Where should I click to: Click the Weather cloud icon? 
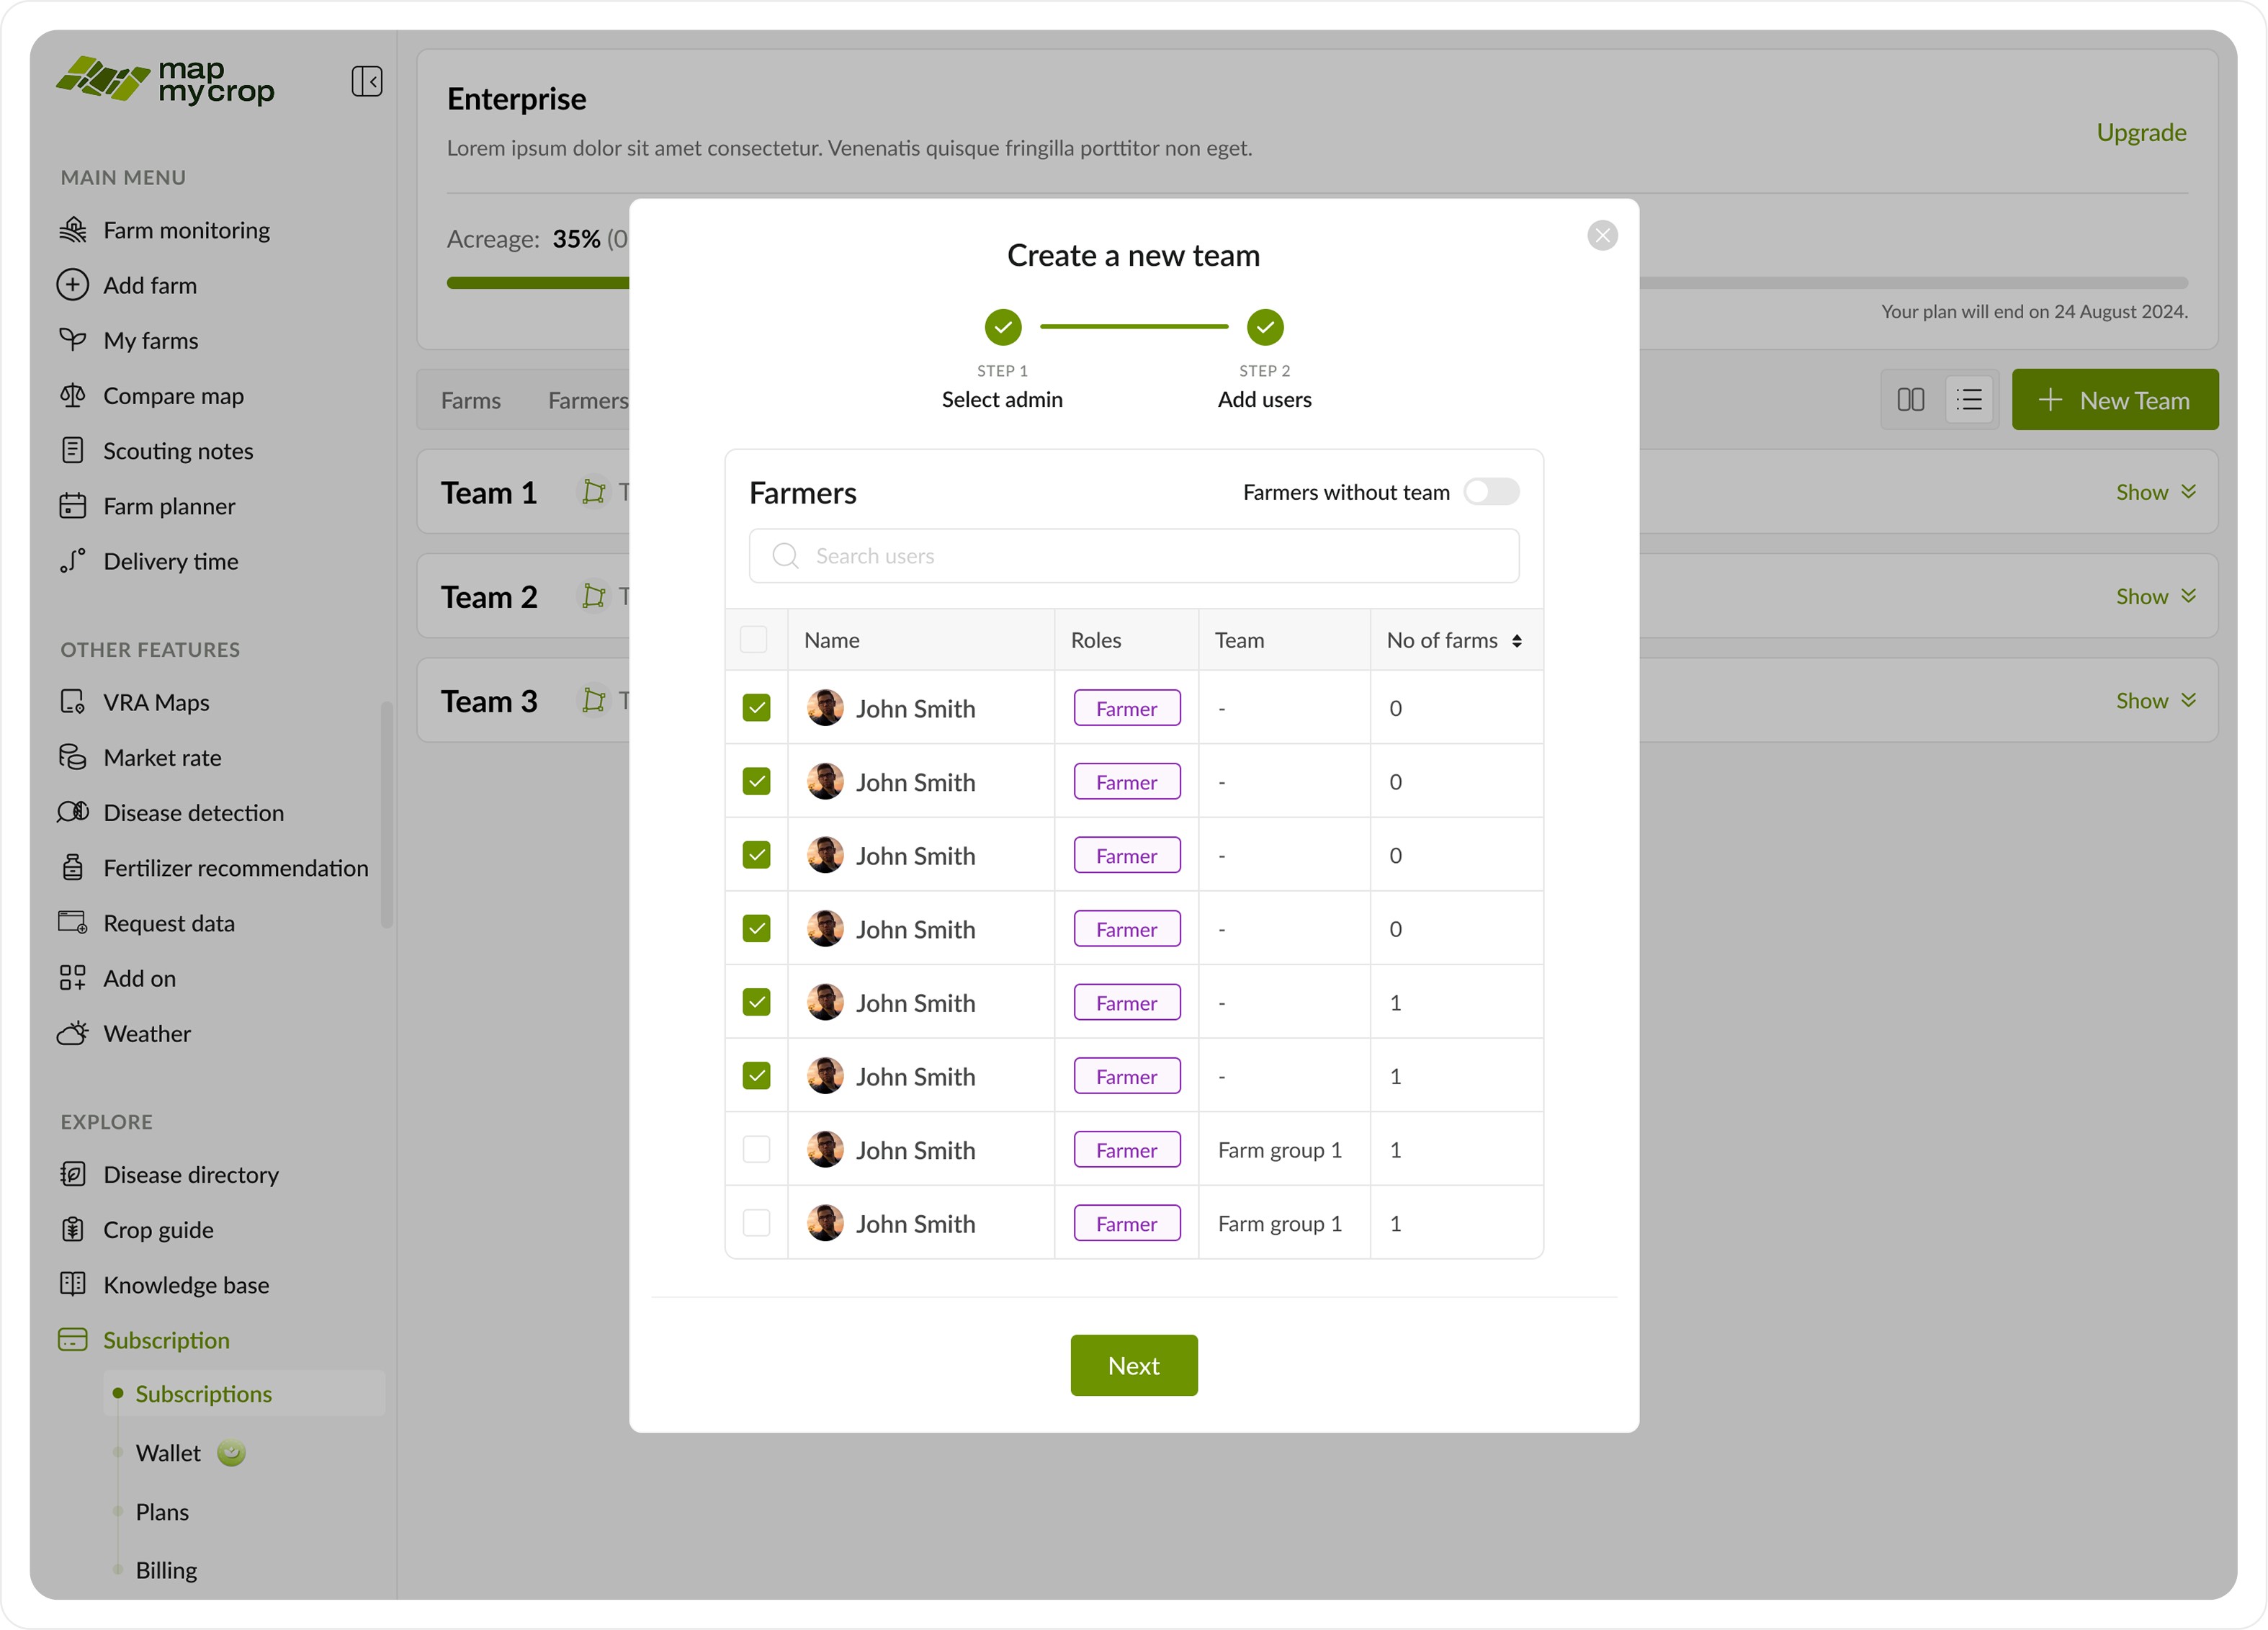[x=73, y=1033]
